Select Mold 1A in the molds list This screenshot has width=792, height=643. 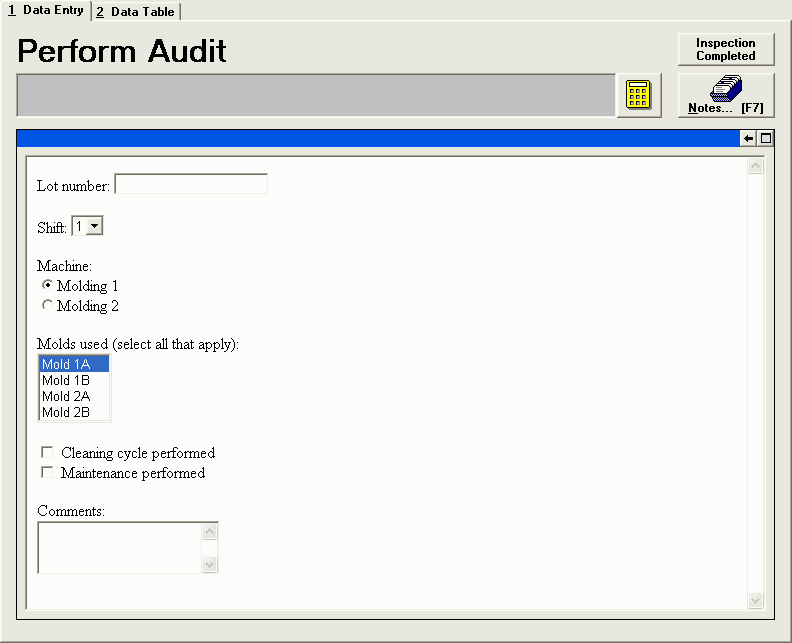point(73,365)
